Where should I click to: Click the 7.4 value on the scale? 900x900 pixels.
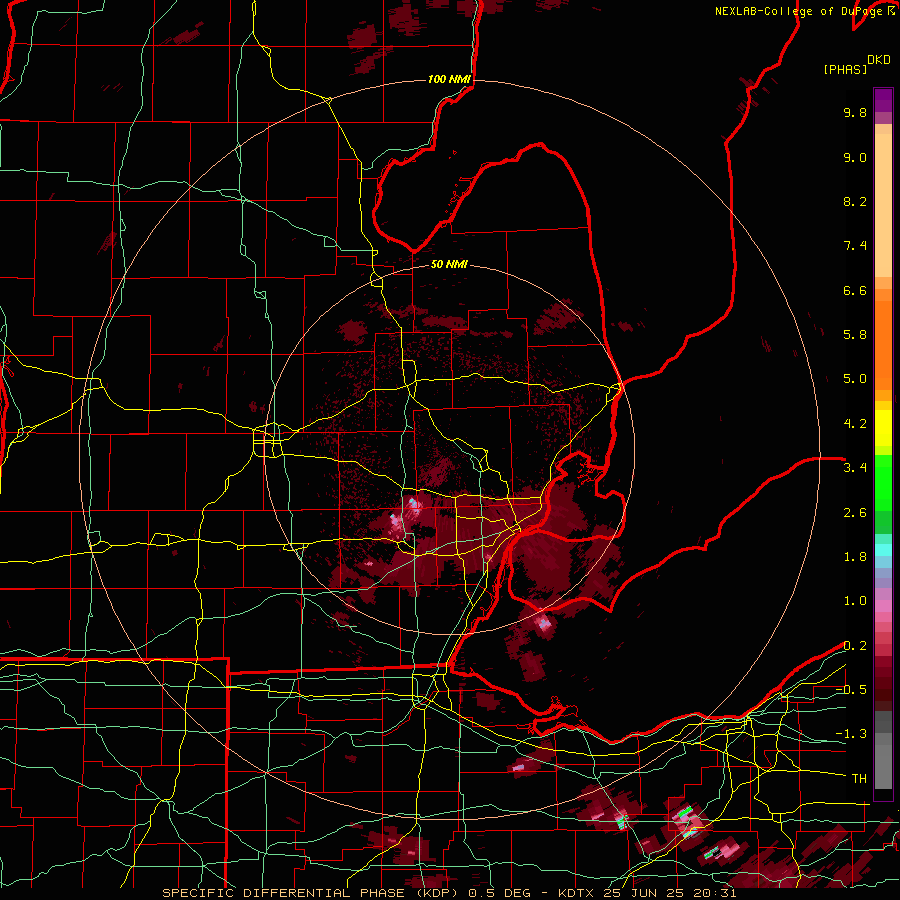click(855, 246)
